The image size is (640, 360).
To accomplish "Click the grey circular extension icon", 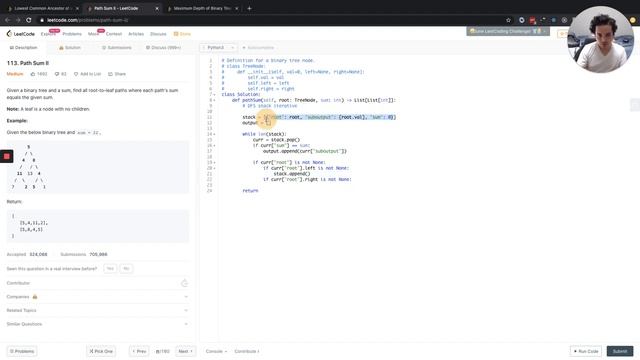I will pyautogui.click(x=564, y=20).
